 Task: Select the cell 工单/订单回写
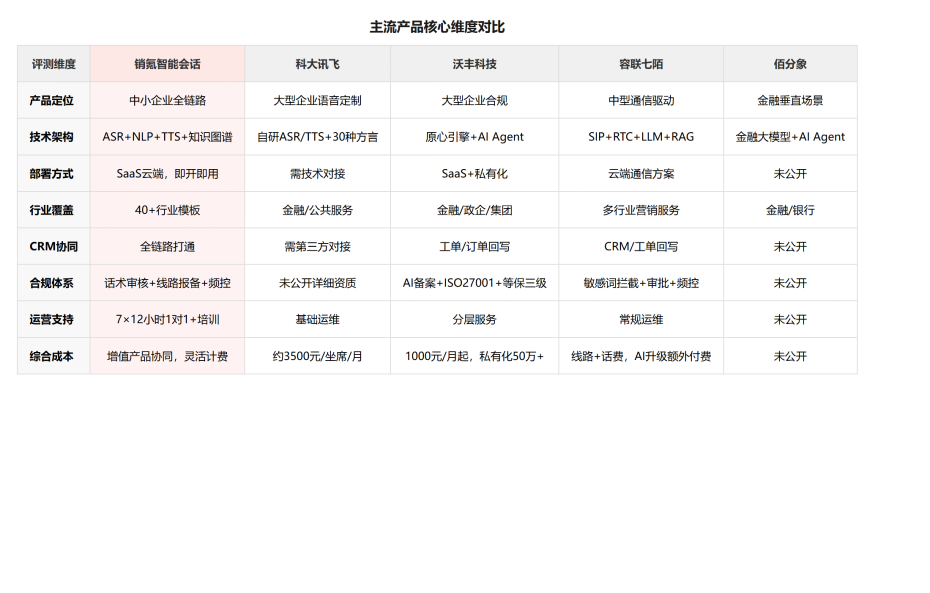[474, 247]
